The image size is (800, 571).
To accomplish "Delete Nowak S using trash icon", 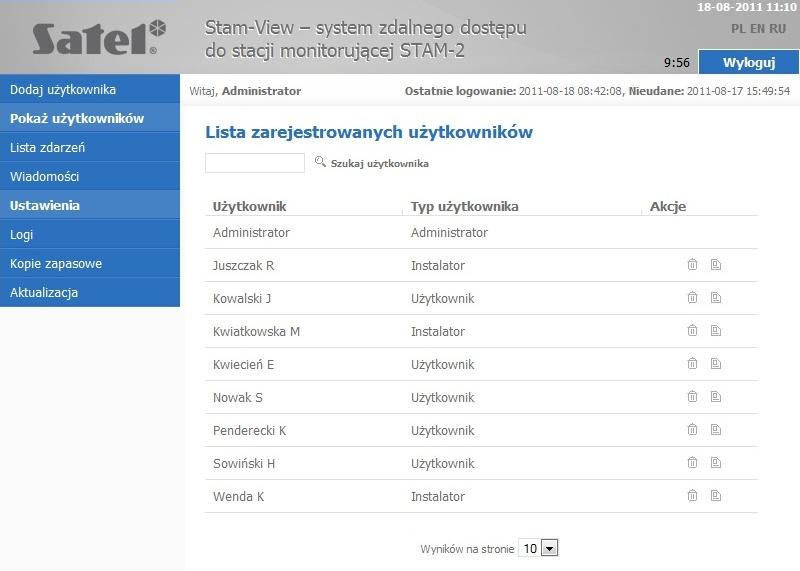I will [x=692, y=396].
